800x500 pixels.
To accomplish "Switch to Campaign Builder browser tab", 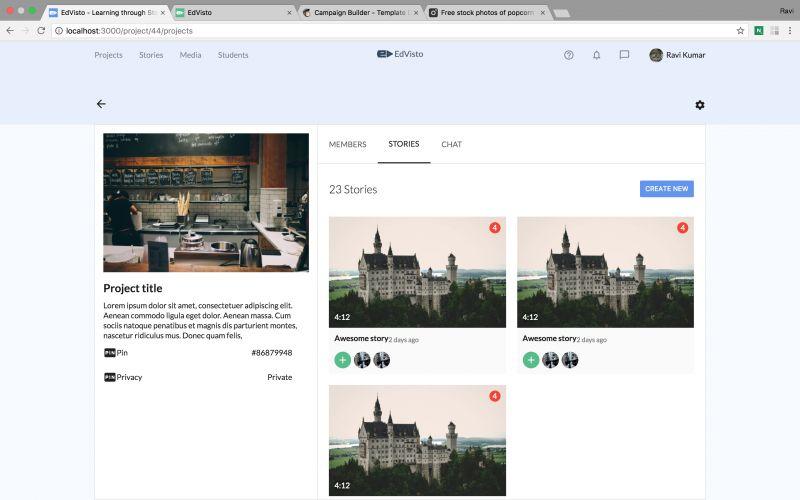I will (x=359, y=12).
